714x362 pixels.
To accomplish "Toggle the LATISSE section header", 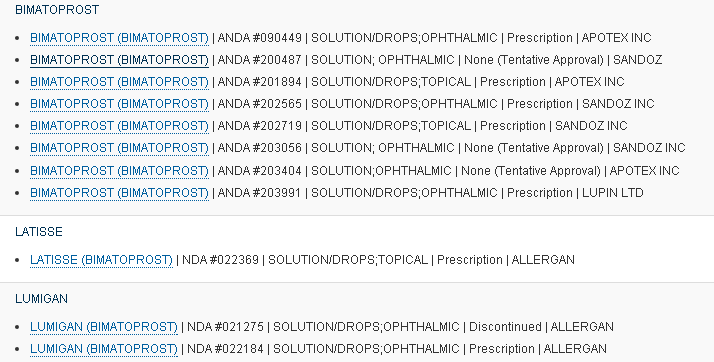I will pos(39,232).
